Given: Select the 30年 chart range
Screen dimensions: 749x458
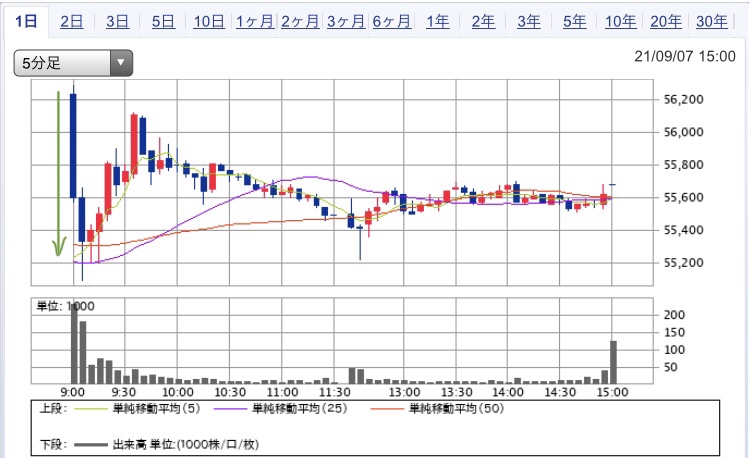Looking at the screenshot, I should (x=712, y=21).
